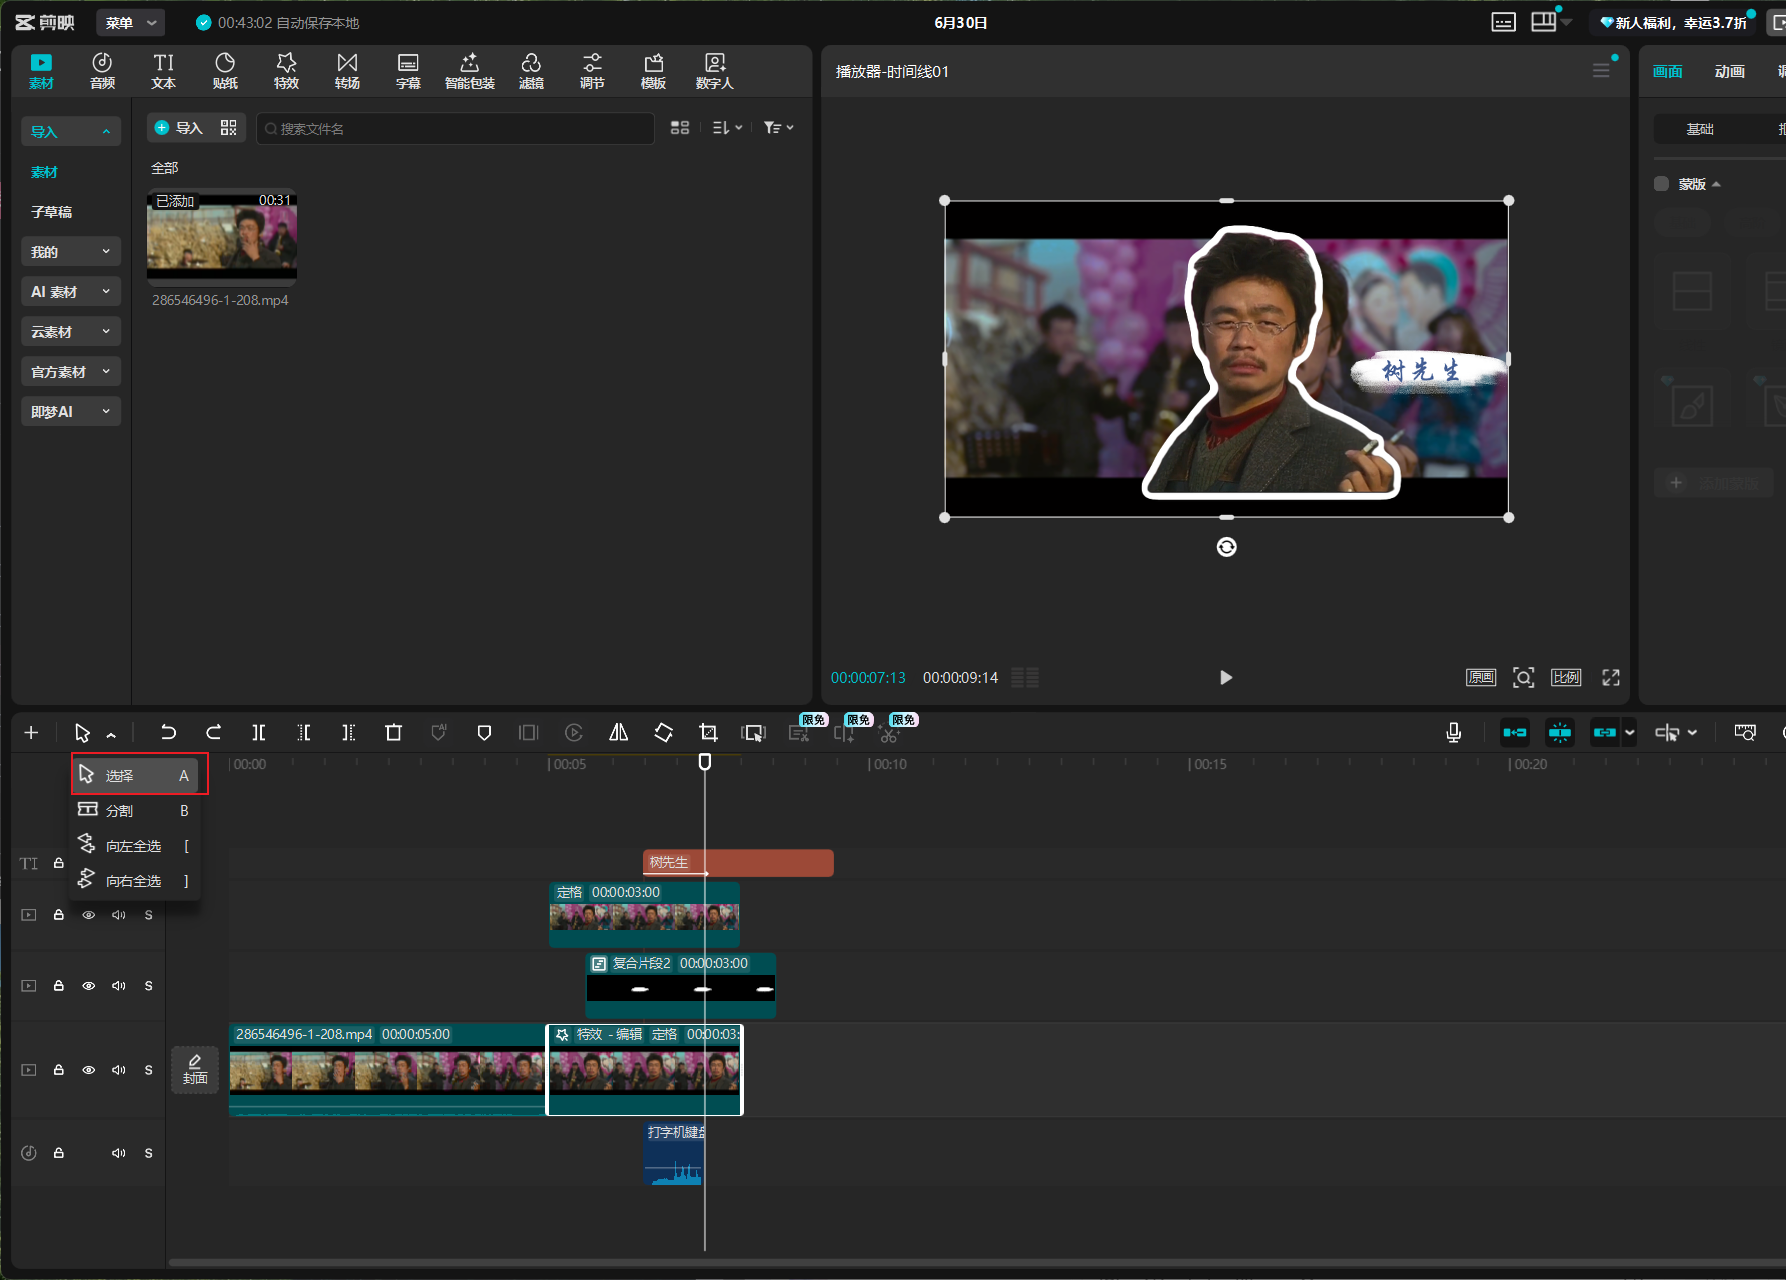Open the 特效 effects tab
Viewport: 1786px width, 1280px height.
[286, 71]
